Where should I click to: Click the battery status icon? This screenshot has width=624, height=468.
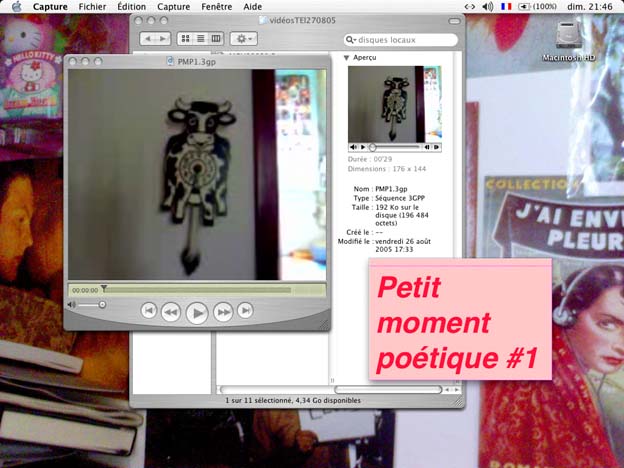[537, 6]
